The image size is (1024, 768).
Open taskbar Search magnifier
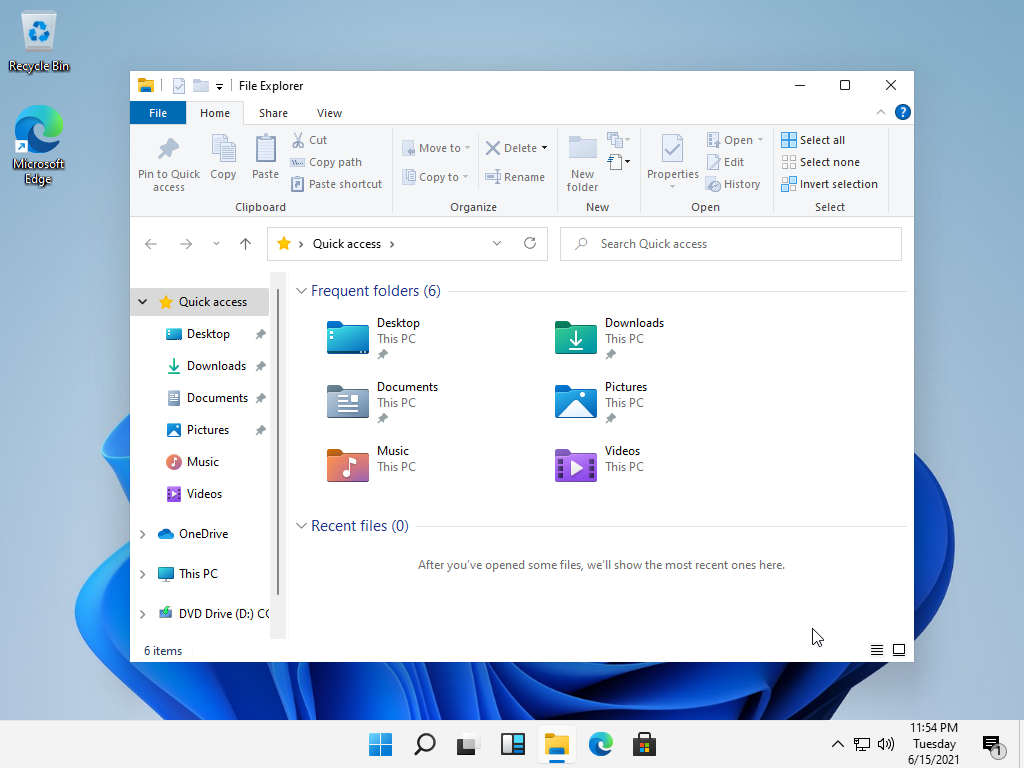tap(425, 744)
